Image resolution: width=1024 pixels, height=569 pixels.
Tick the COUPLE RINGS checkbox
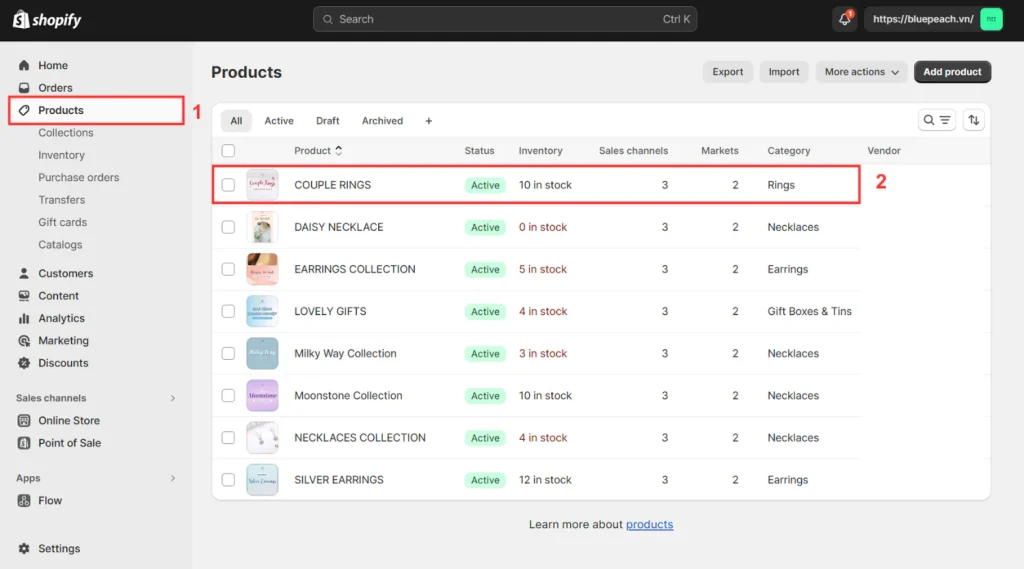[229, 185]
